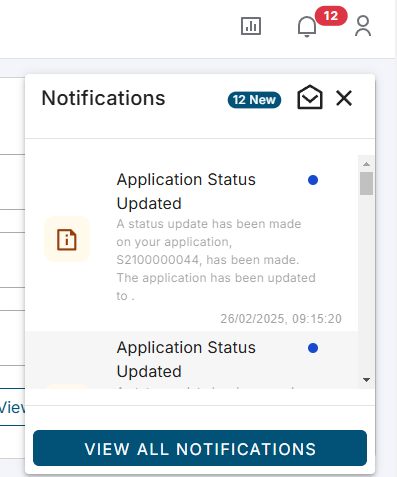Open the user profile icon
Image resolution: width=397 pixels, height=477 pixels.
tap(363, 26)
